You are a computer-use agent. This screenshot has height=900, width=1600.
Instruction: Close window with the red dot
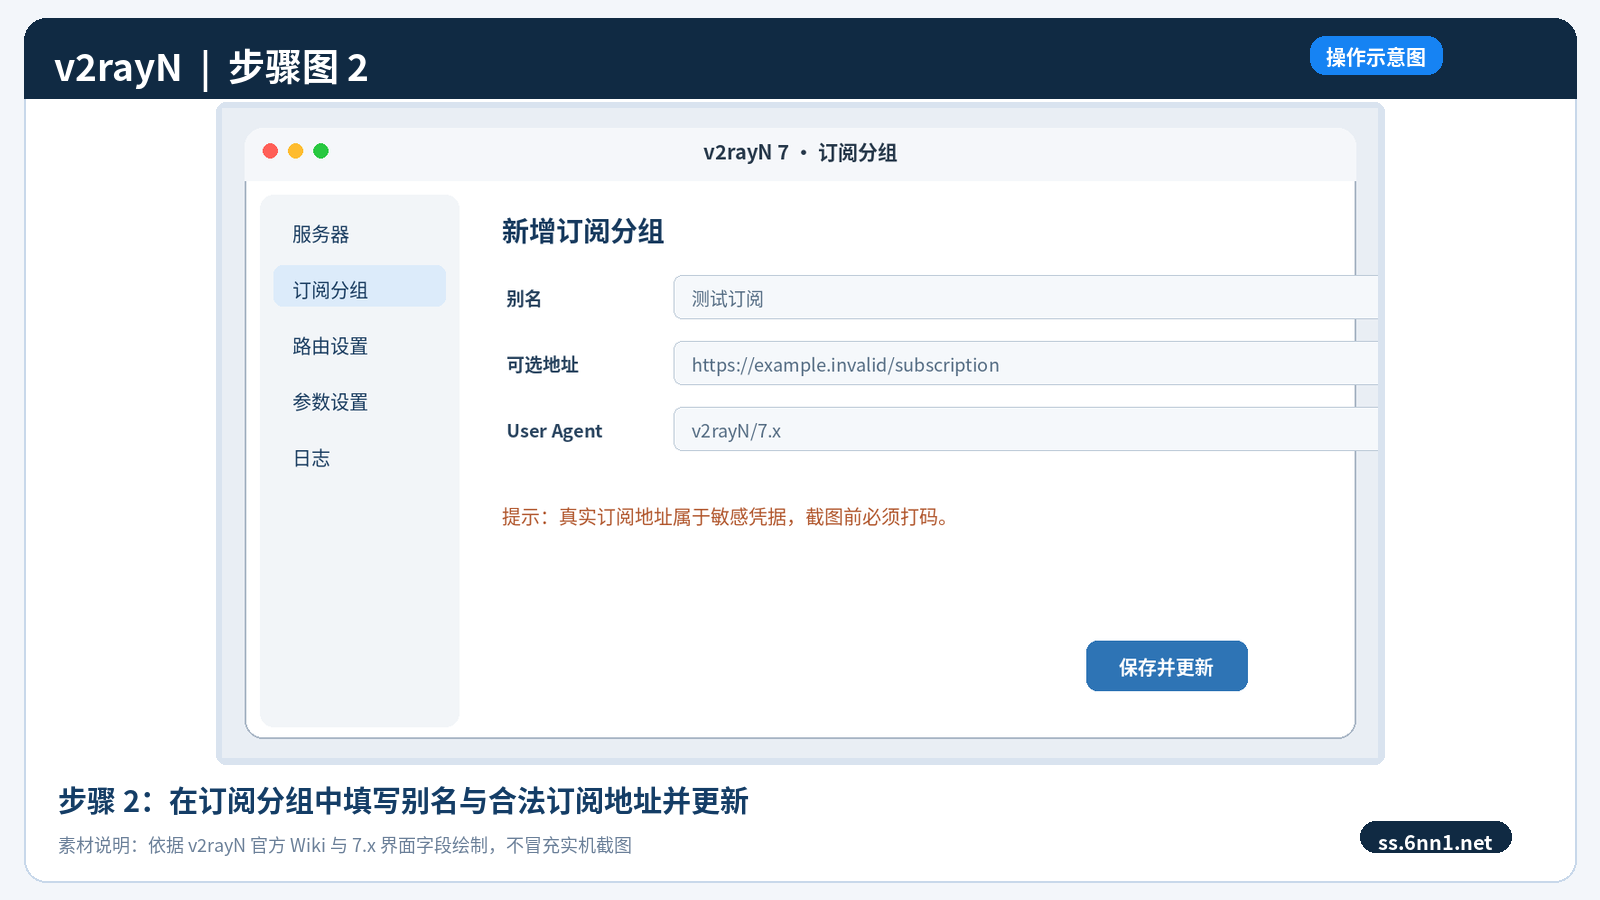[x=270, y=151]
